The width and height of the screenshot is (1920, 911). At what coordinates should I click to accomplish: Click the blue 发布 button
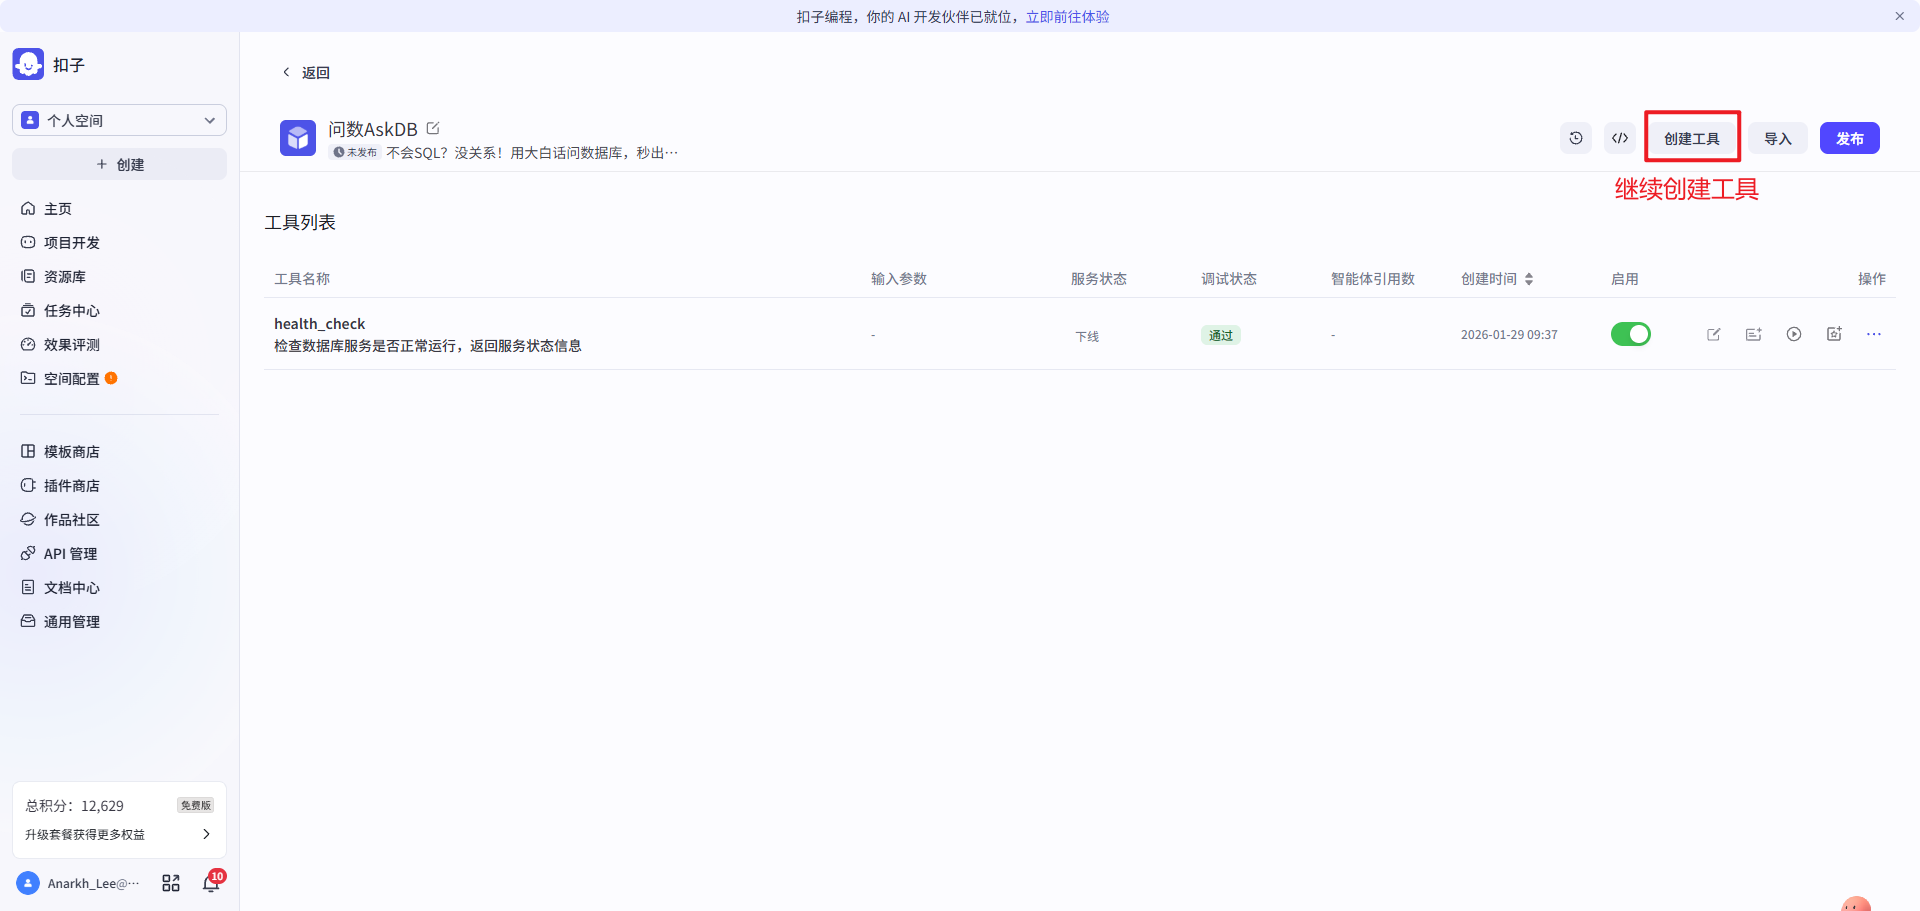click(1850, 138)
